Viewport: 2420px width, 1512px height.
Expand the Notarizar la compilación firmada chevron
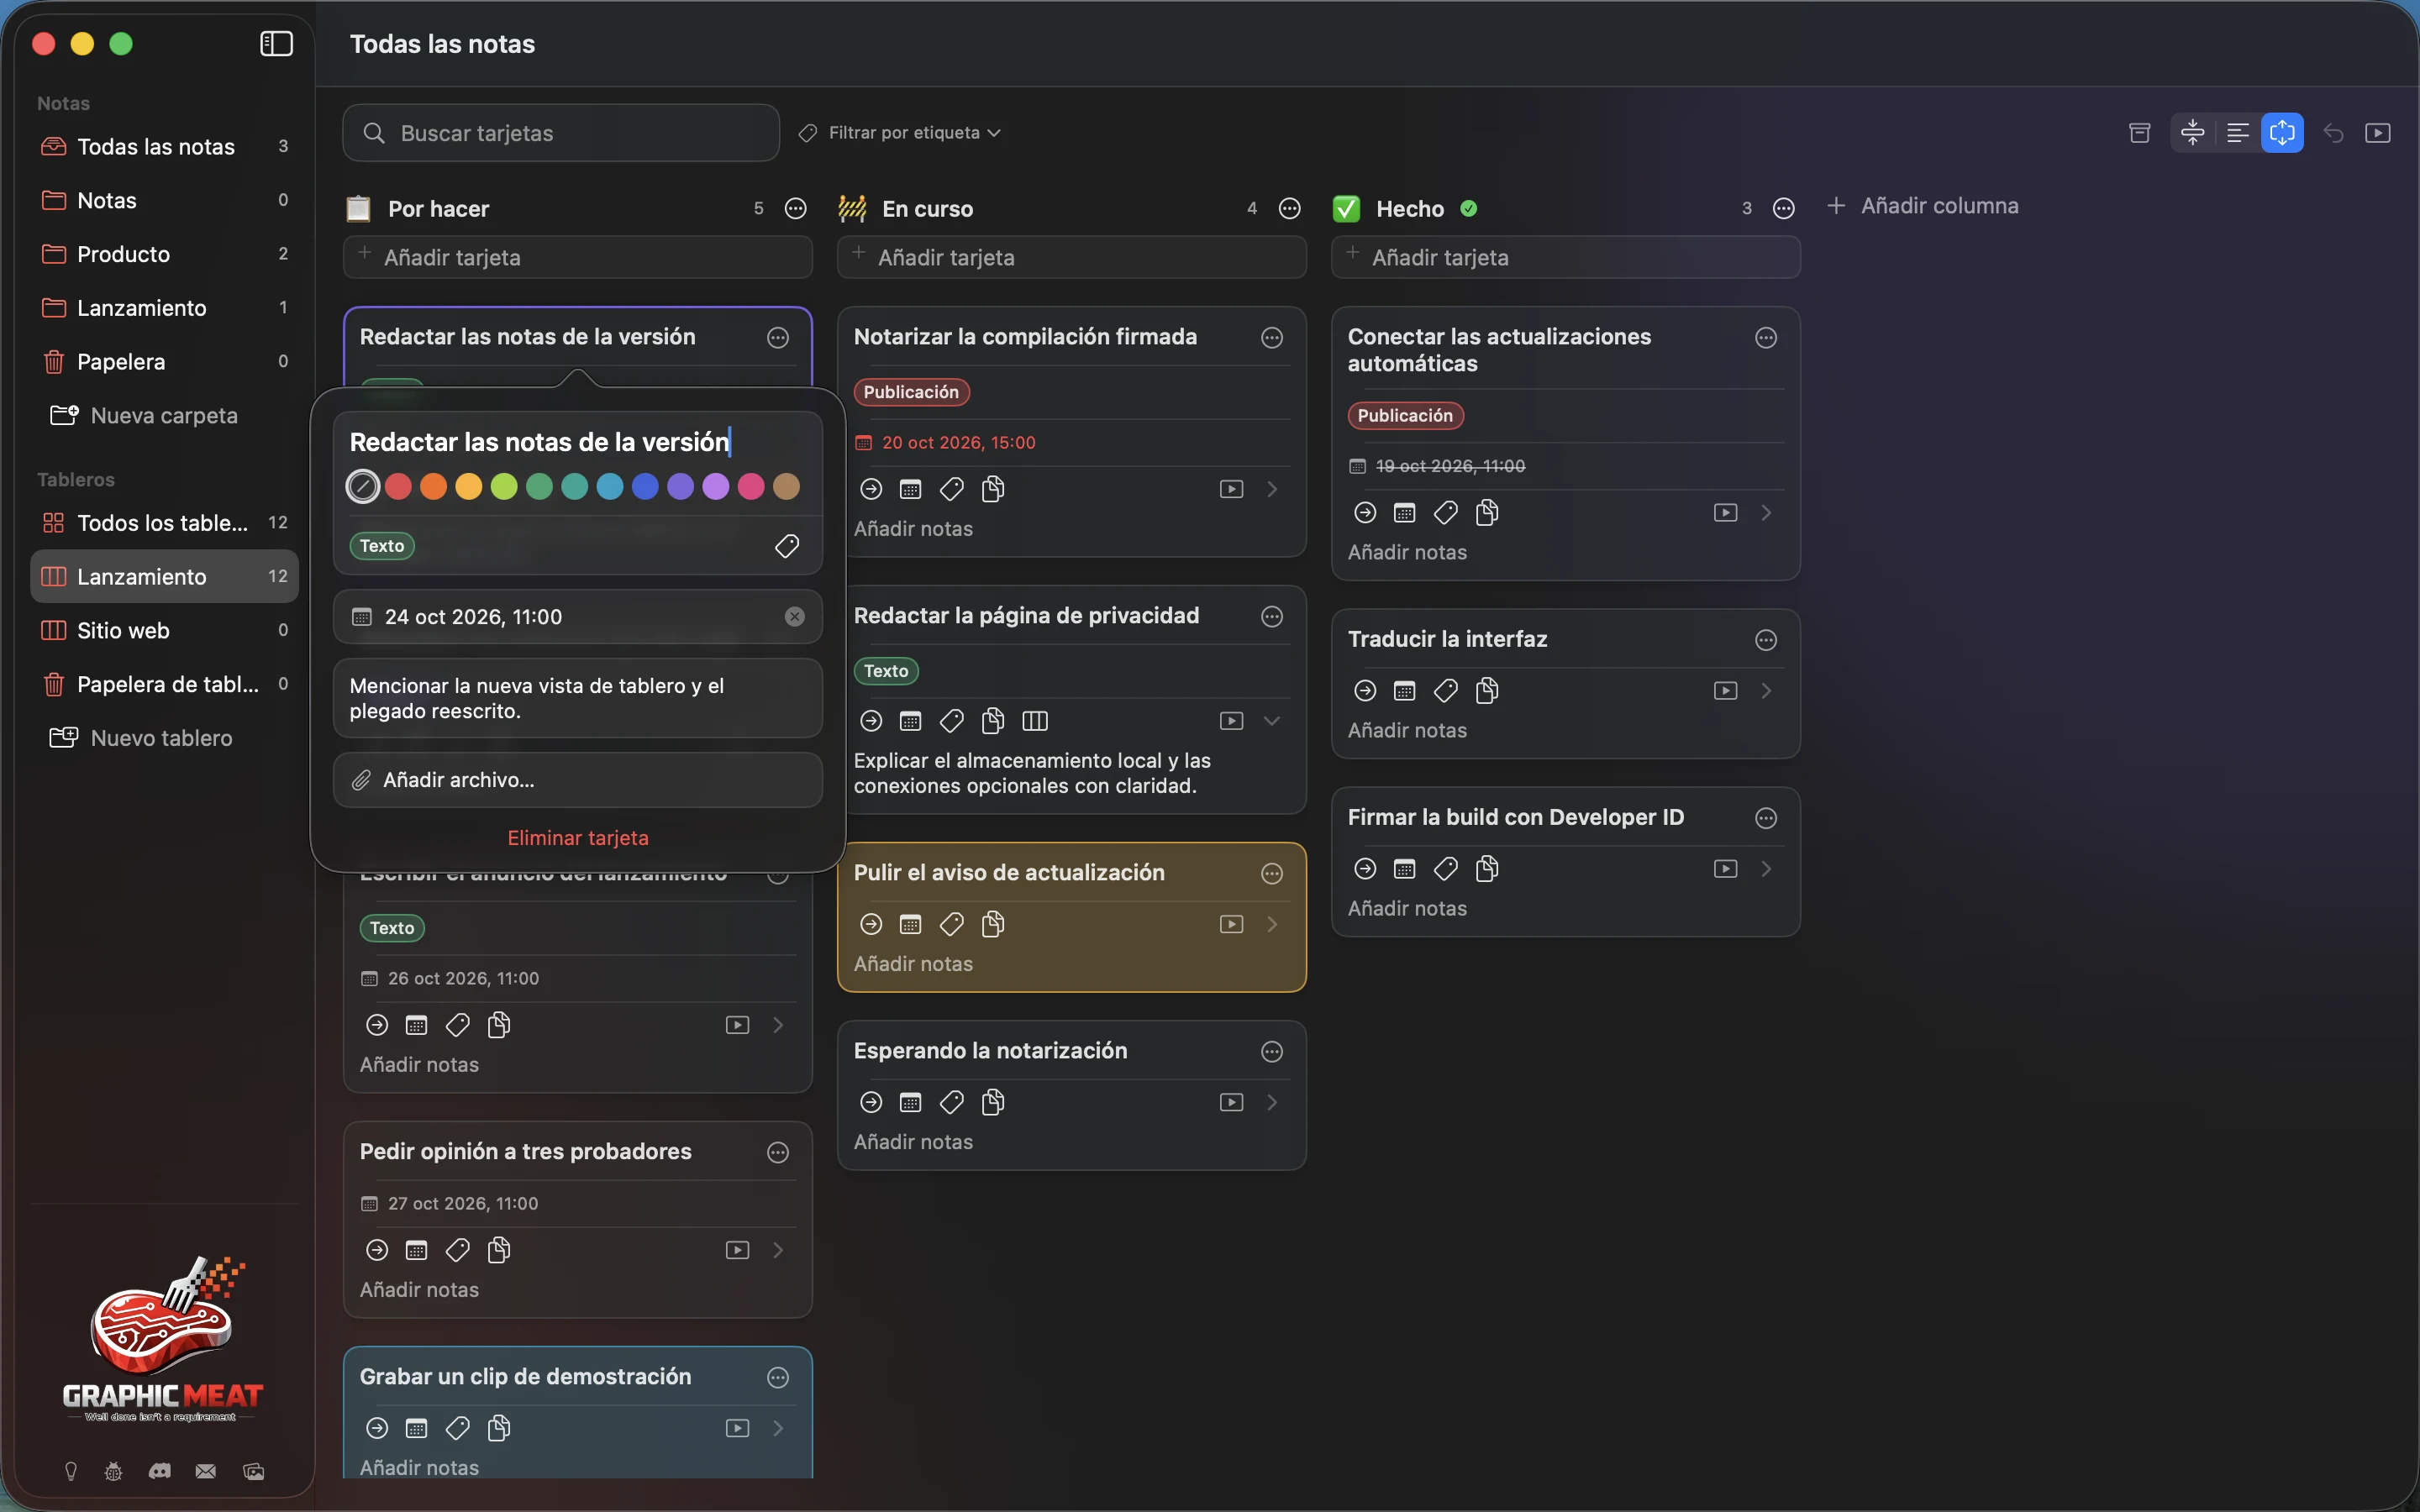(1272, 489)
